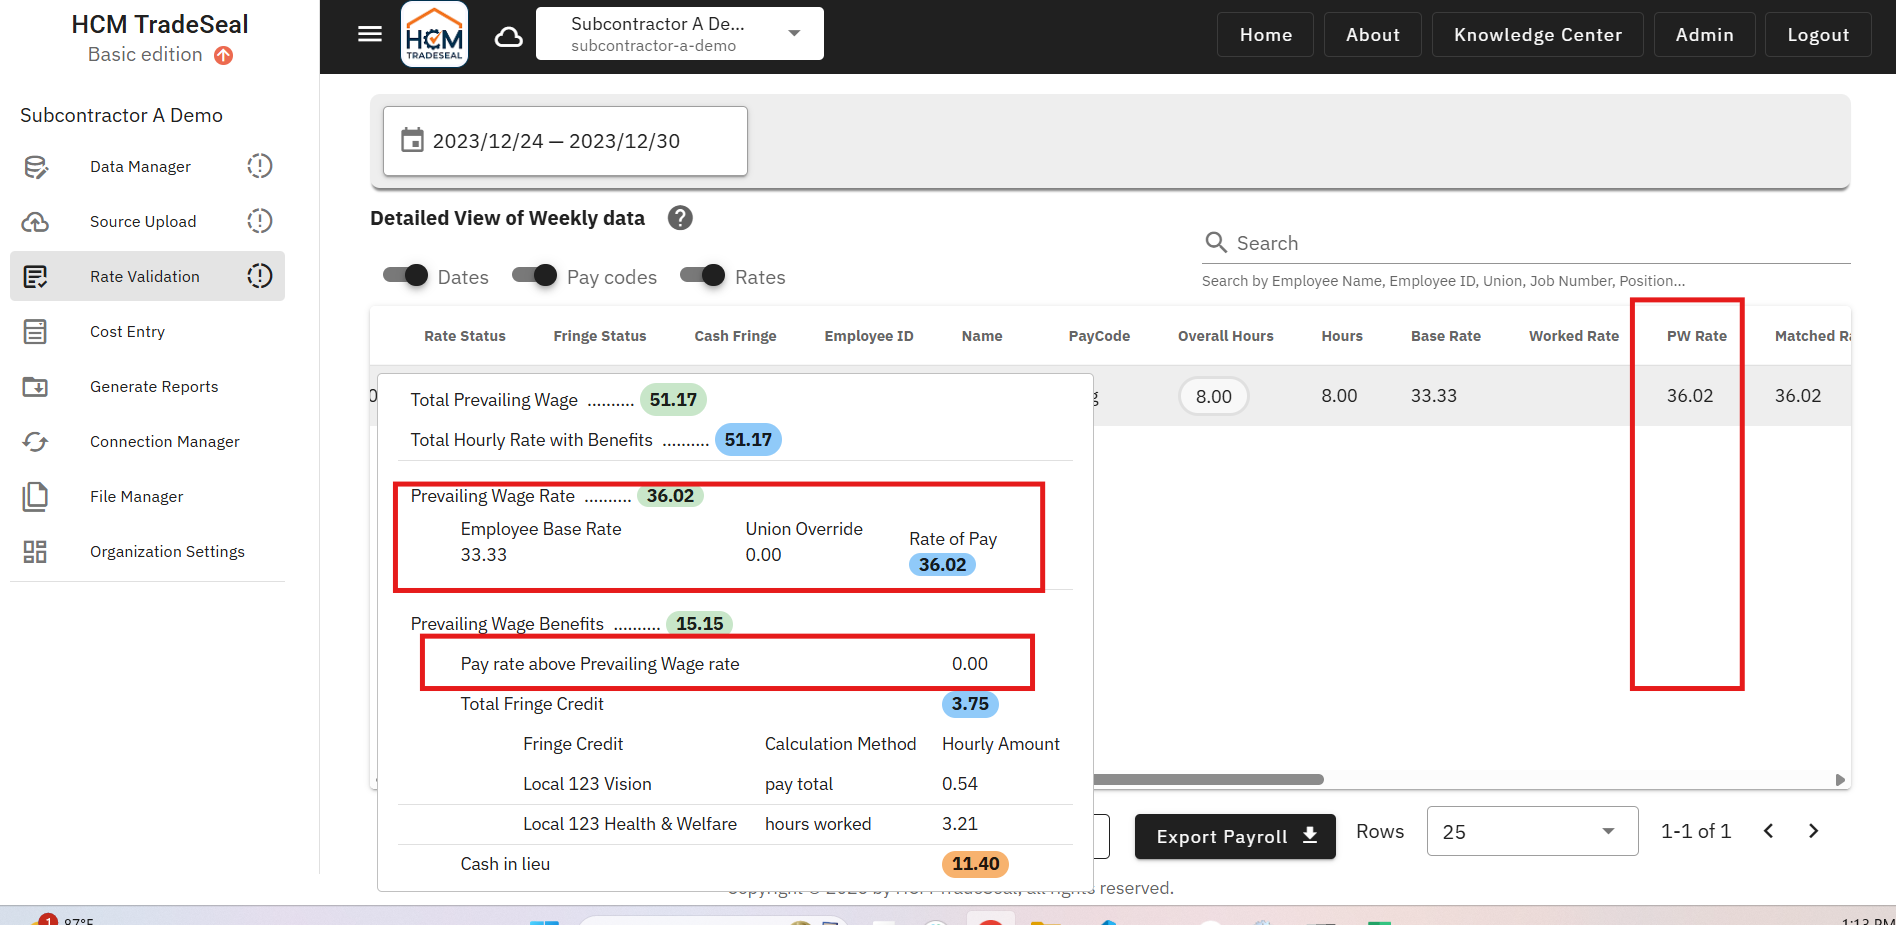This screenshot has height=925, width=1896.
Task: Open Cost Entry in the sidebar
Action: coord(127,332)
